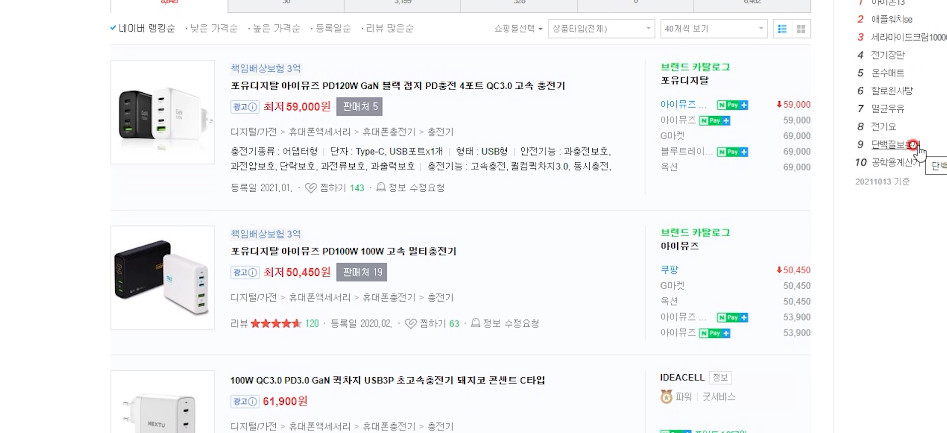This screenshot has height=433, width=947.
Task: Click IDEACELL seller name
Action: 682,377
